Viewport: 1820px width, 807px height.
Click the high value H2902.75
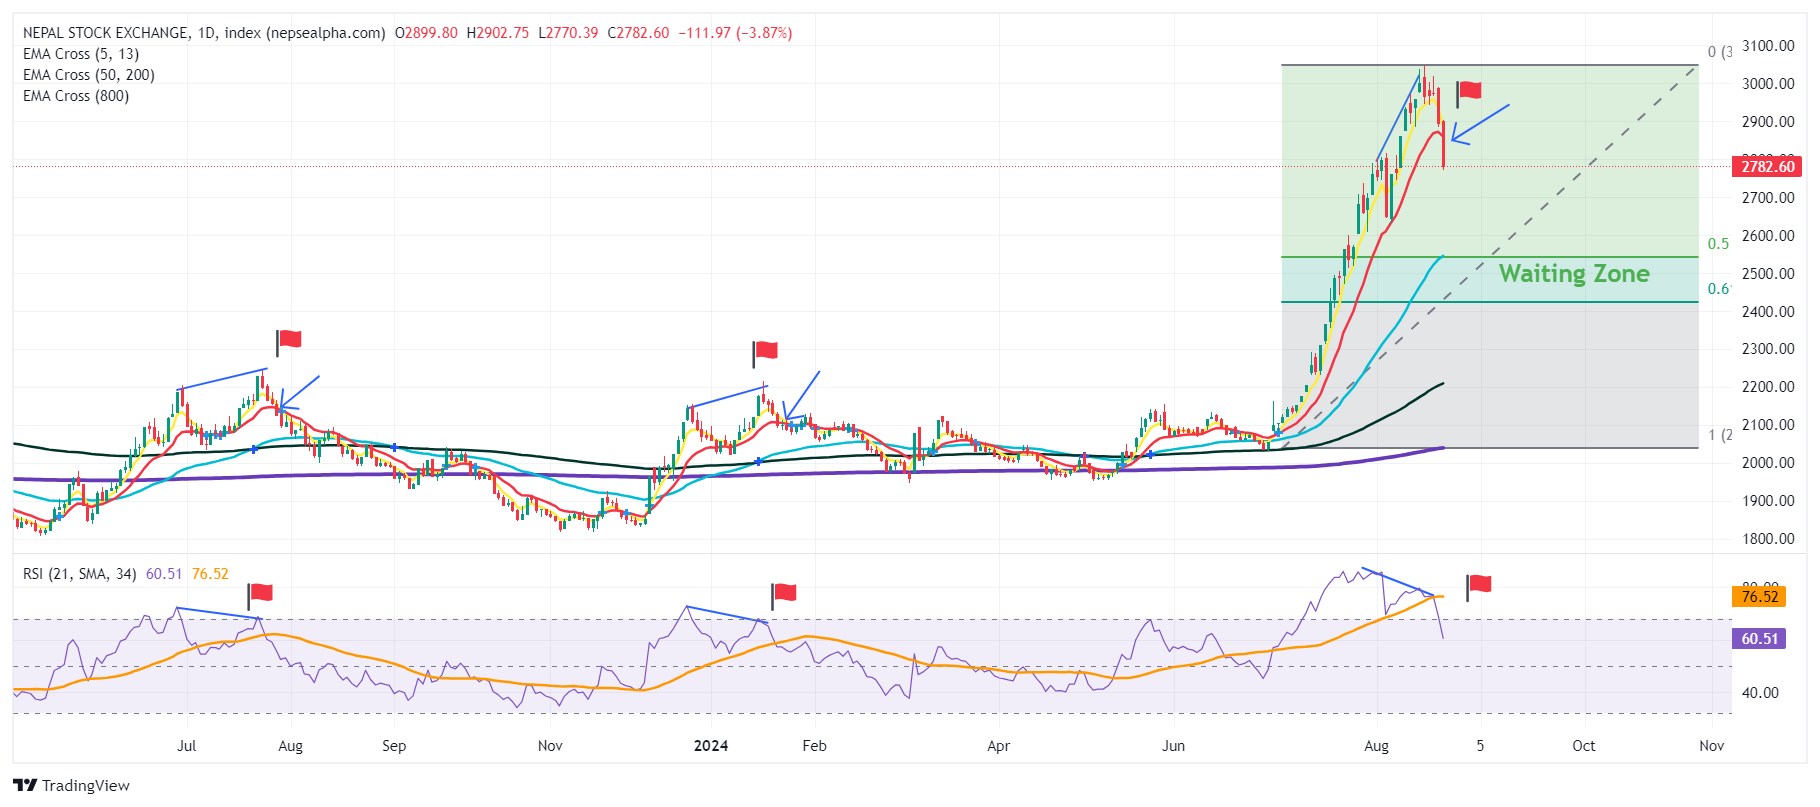[498, 33]
